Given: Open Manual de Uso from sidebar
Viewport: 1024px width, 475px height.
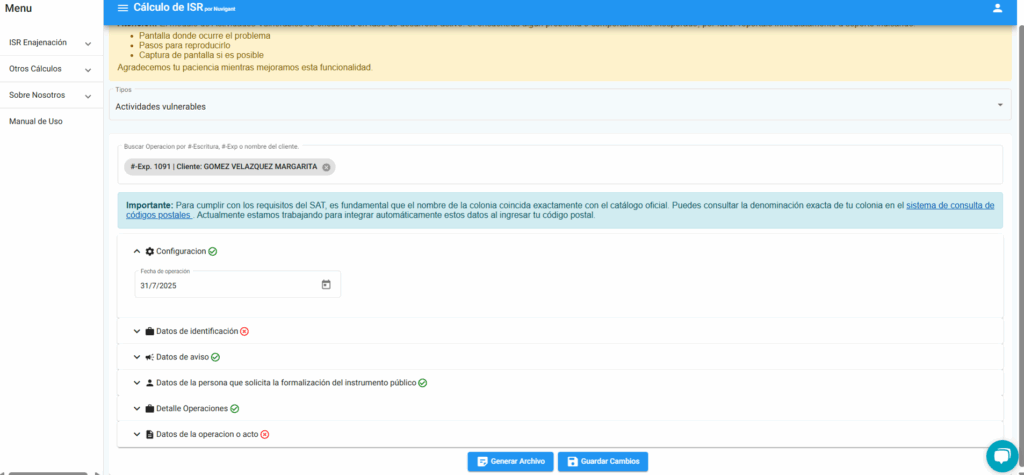Looking at the screenshot, I should 36,121.
